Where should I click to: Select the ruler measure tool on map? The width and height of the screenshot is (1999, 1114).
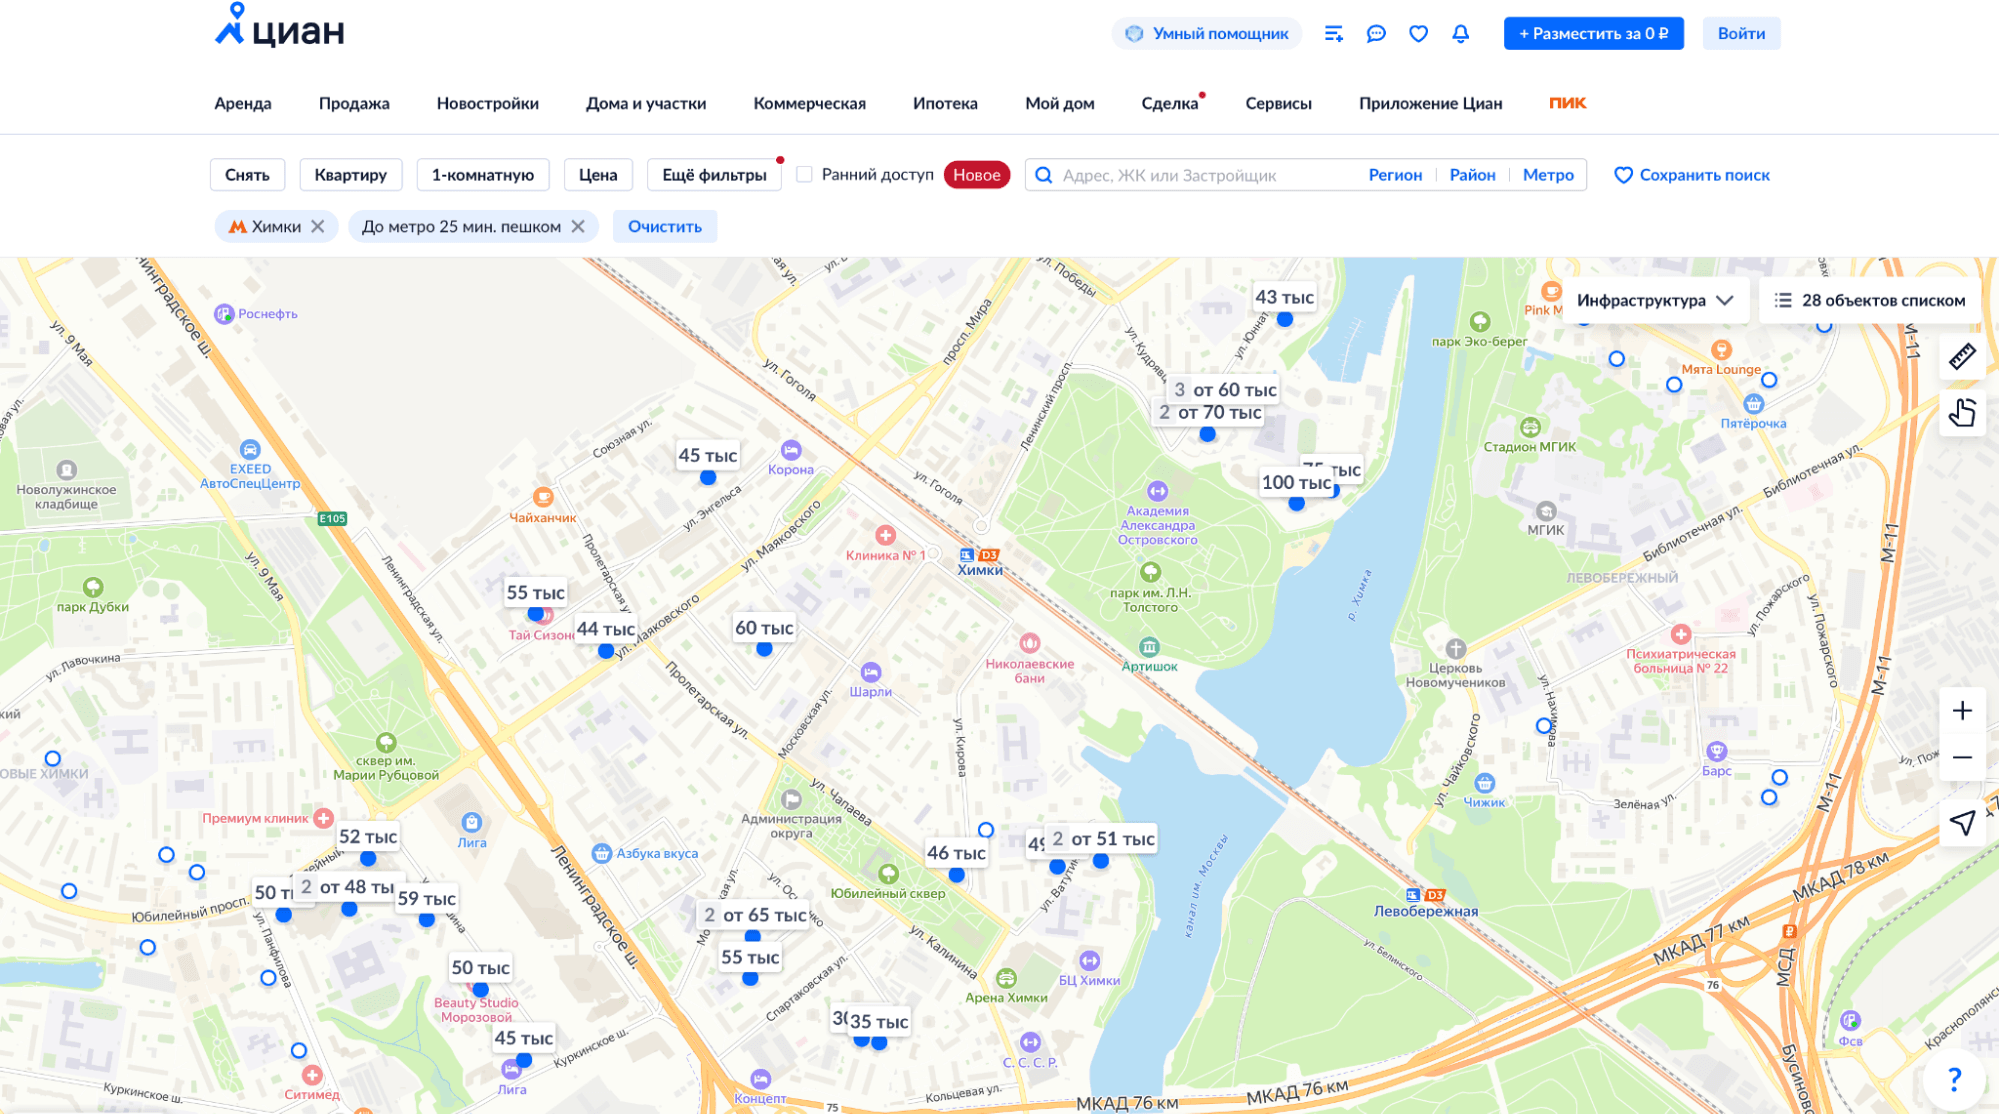pos(1962,357)
